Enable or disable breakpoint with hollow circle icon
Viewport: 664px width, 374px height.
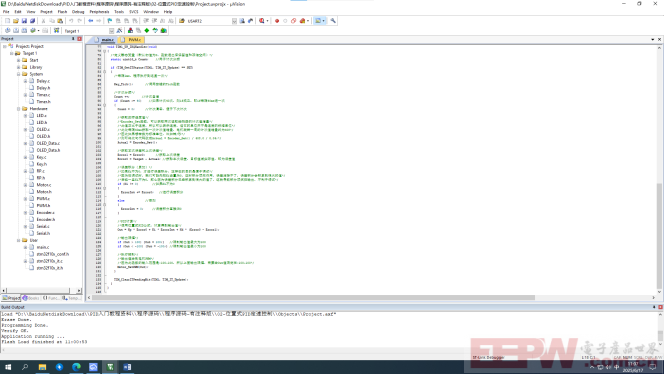[x=285, y=21]
